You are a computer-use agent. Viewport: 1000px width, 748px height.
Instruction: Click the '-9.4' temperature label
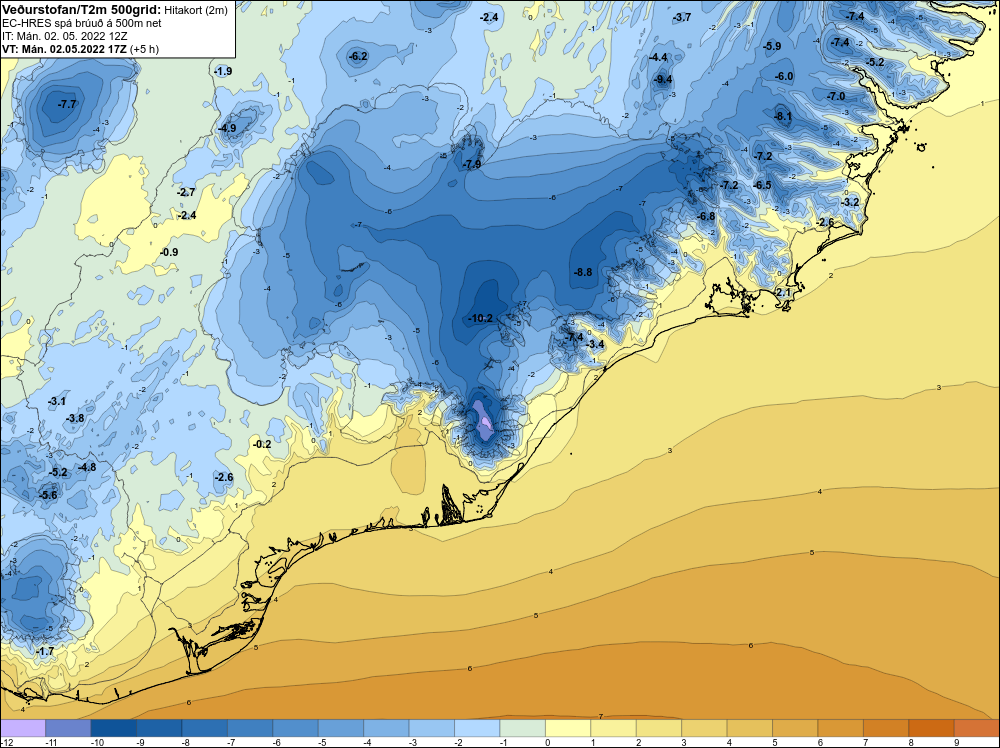click(x=663, y=79)
